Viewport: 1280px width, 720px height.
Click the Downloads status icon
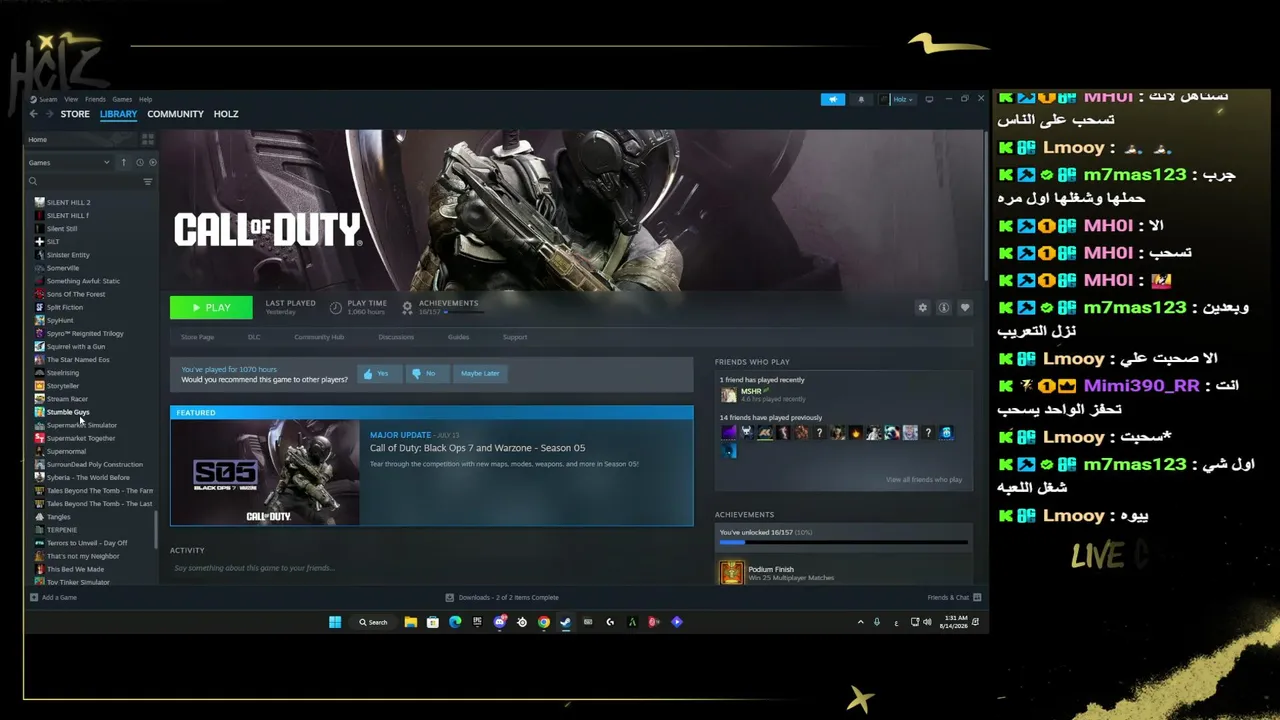tap(450, 597)
